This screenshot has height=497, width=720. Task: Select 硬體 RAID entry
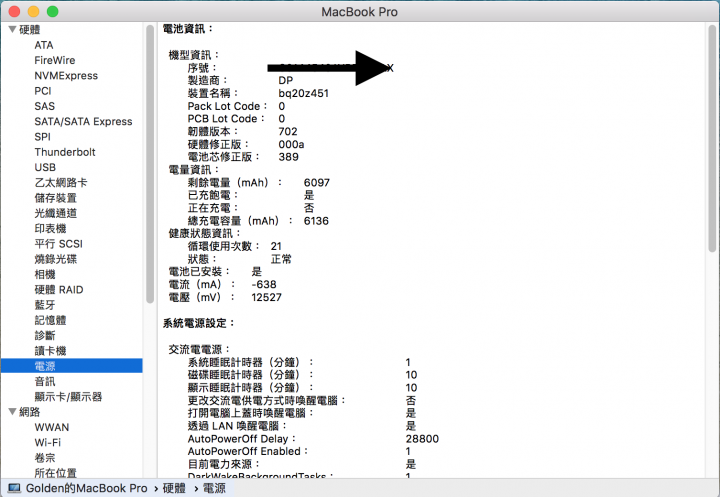coord(59,289)
